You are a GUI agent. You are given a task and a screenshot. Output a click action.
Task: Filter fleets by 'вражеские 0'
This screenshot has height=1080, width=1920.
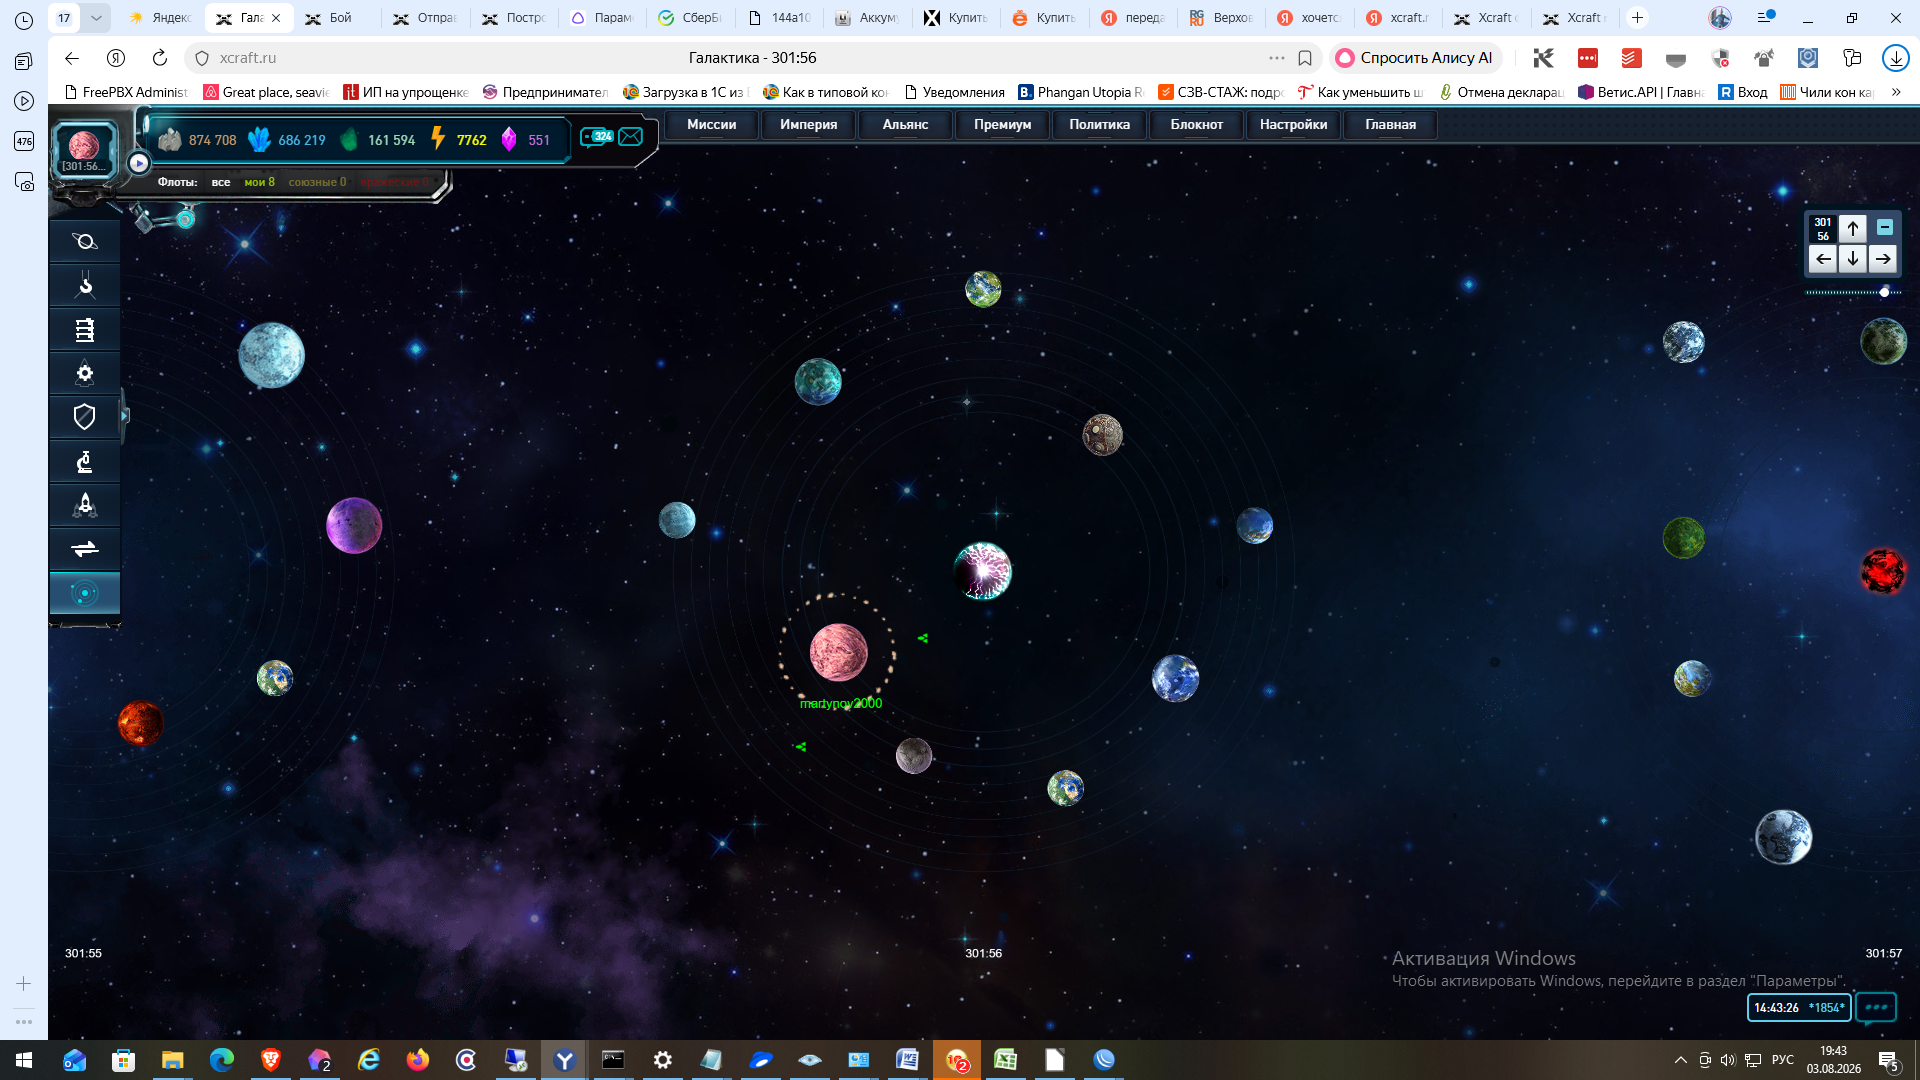click(x=396, y=182)
